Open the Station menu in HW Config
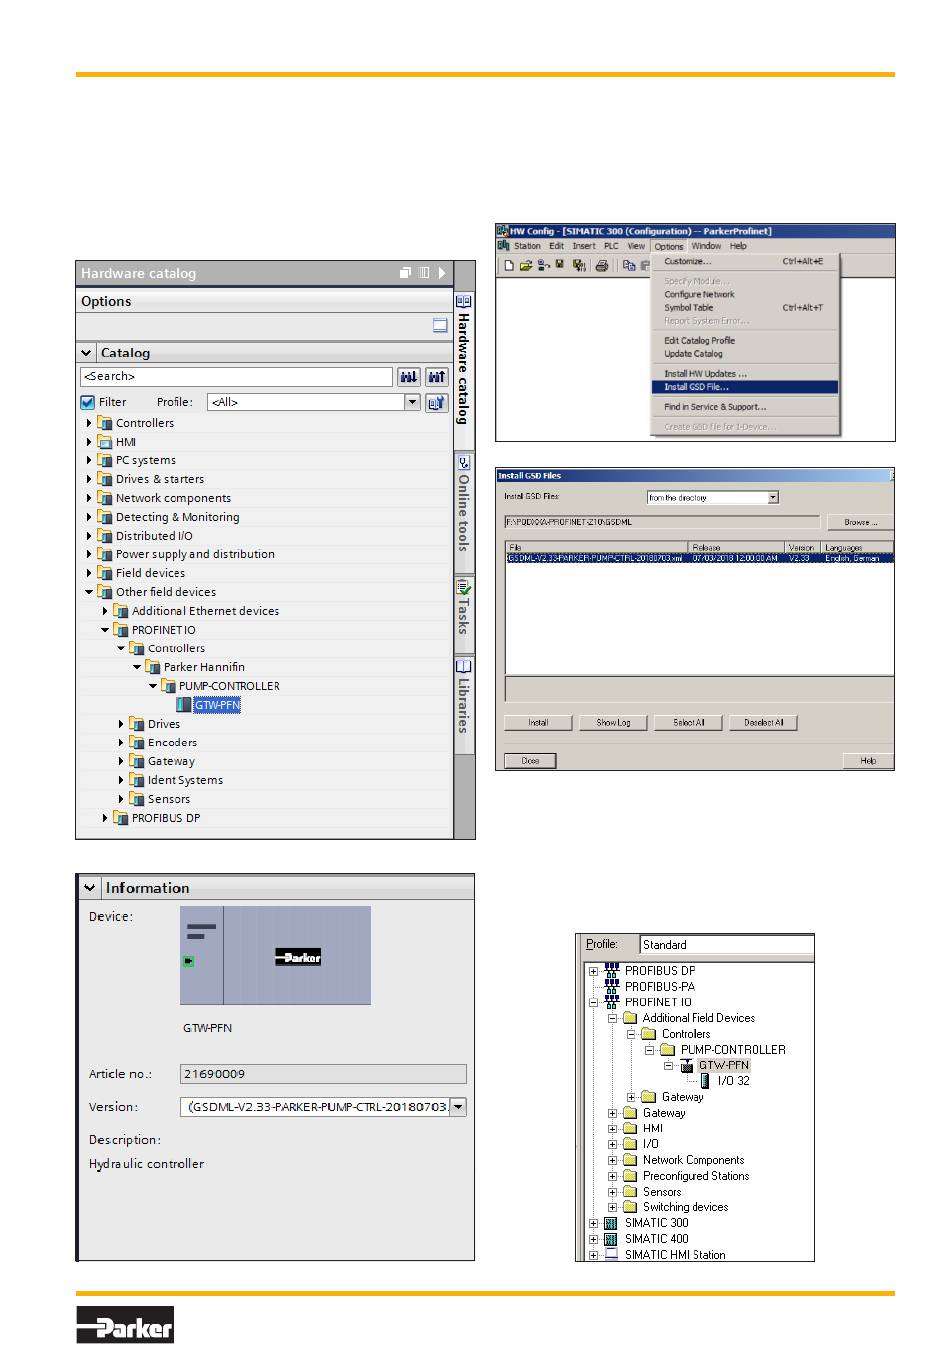 [x=527, y=246]
